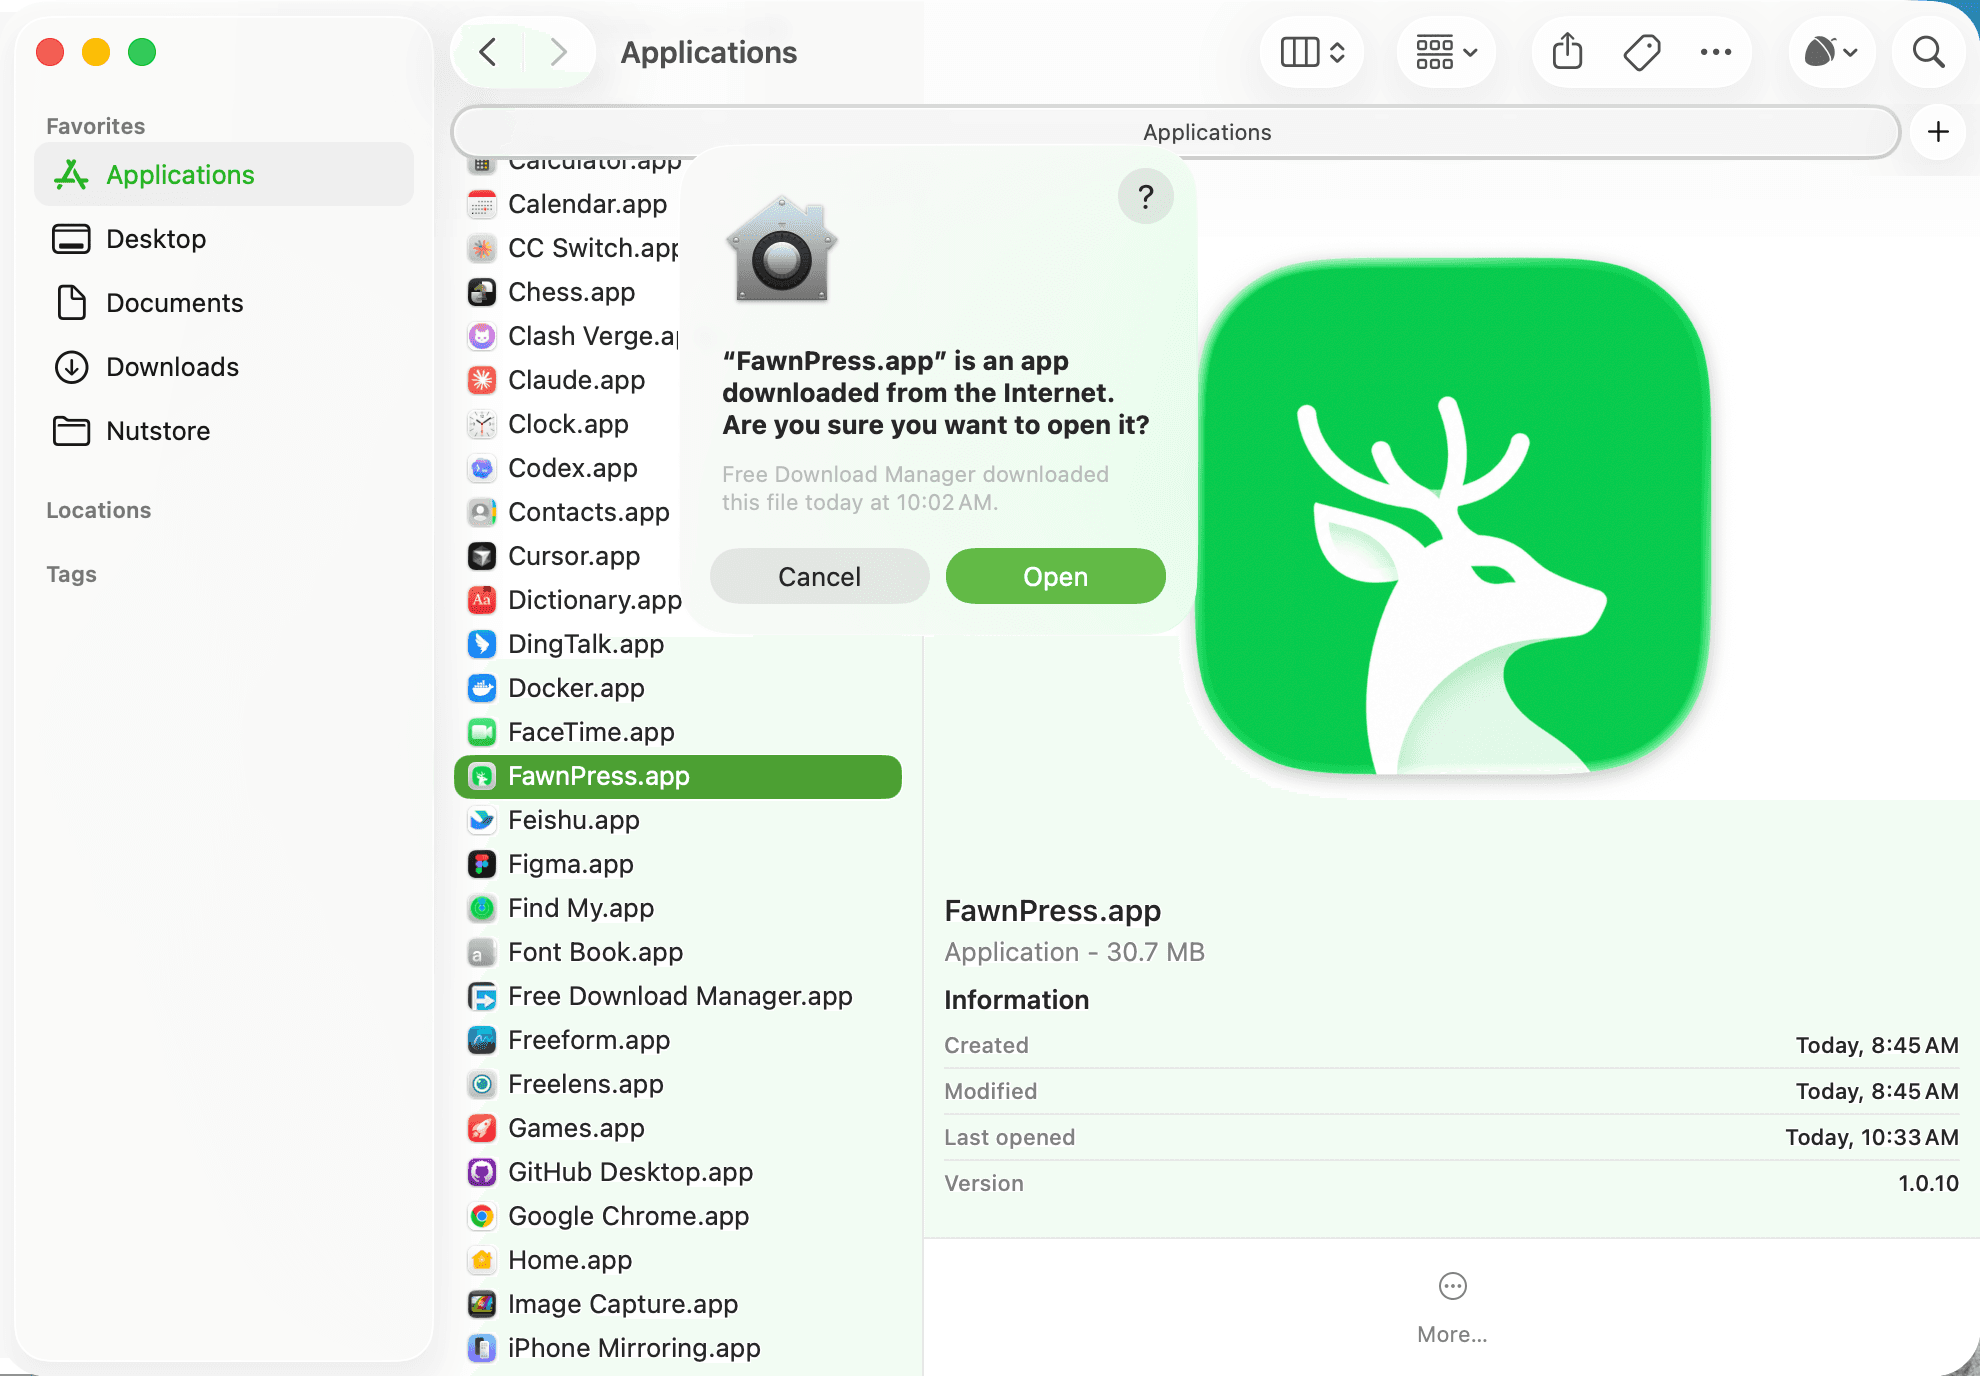Click the green zoom window button

(142, 52)
